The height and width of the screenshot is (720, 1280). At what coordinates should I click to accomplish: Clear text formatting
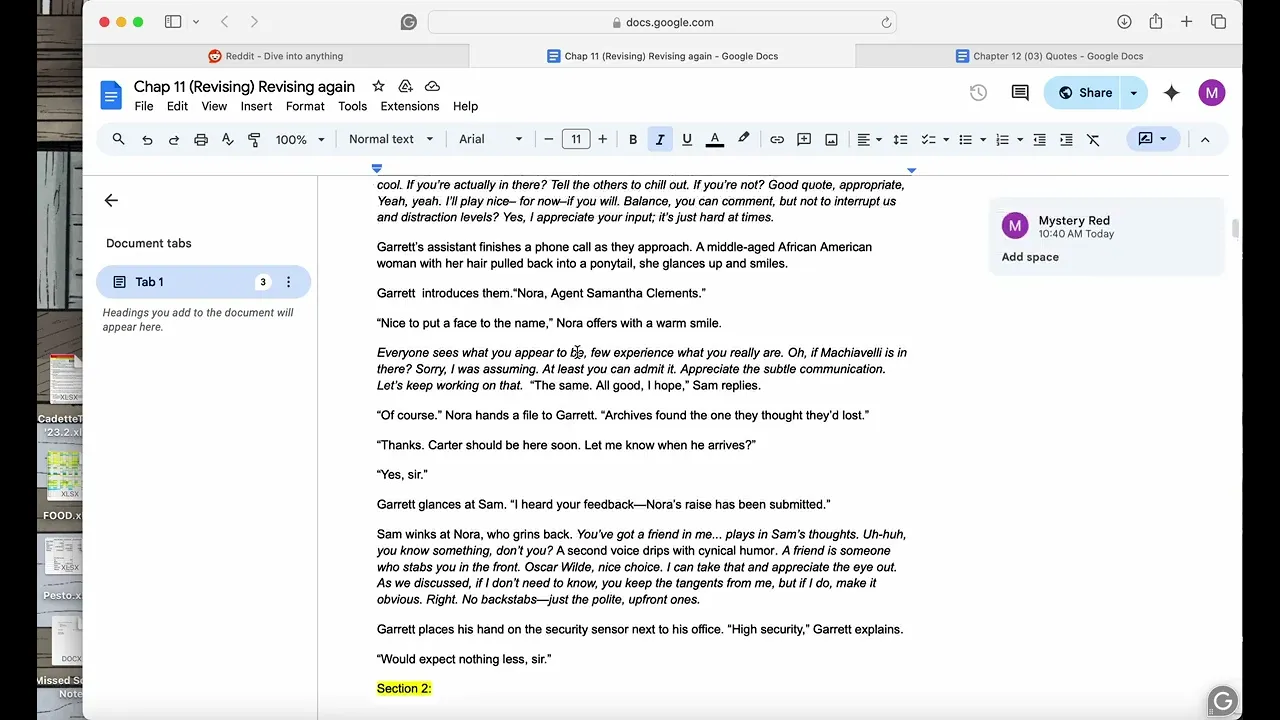tap(1093, 140)
